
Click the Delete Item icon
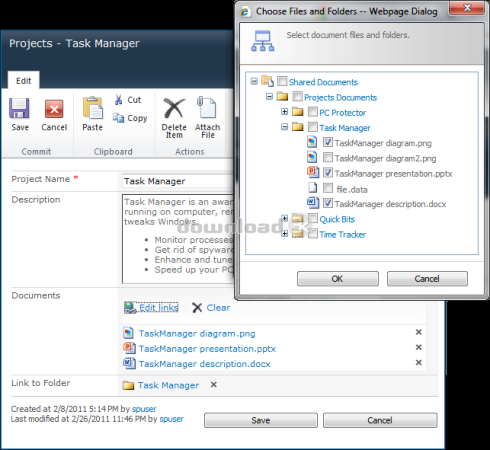point(174,108)
